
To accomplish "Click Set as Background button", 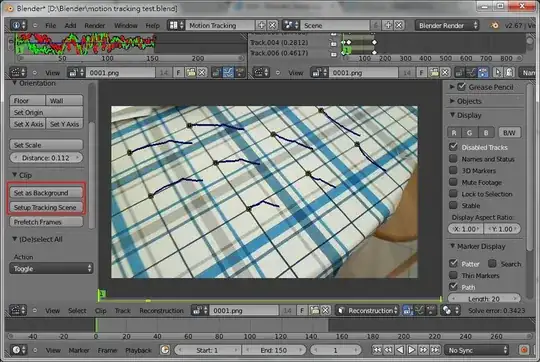I will click(x=46, y=193).
